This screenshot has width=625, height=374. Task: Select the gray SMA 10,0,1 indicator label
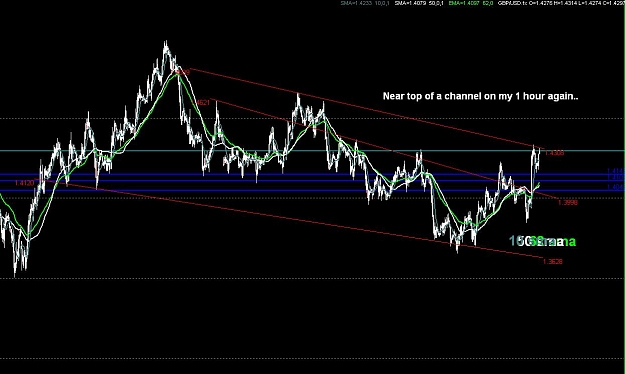pyautogui.click(x=365, y=3)
